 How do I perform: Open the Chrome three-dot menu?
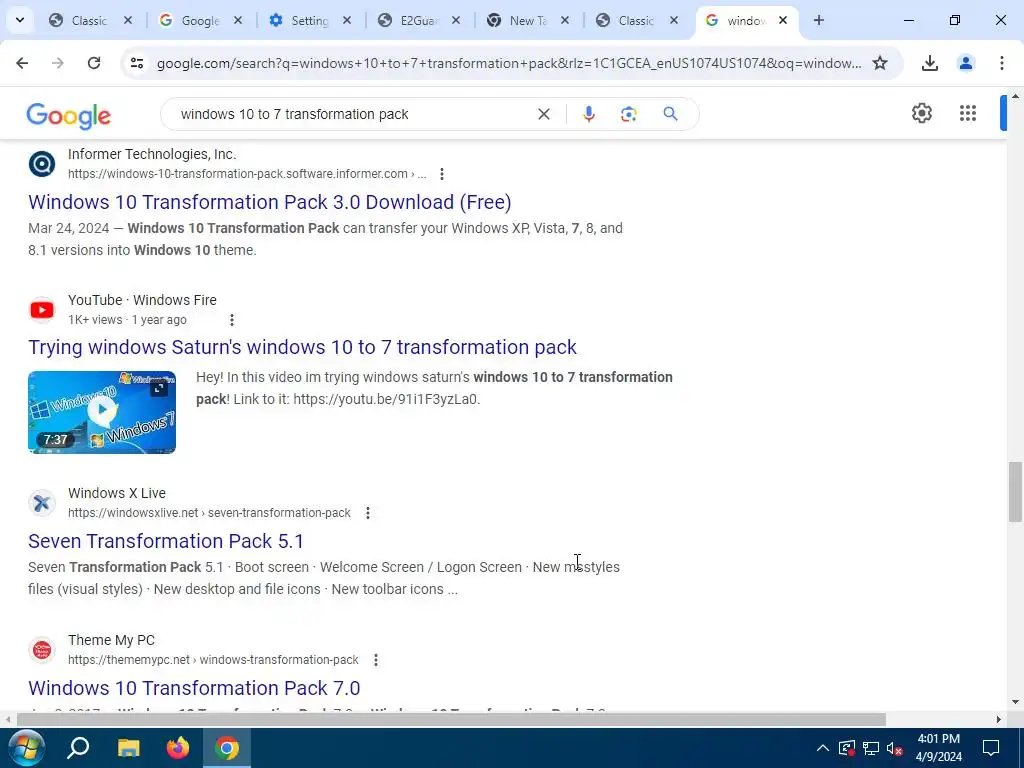coord(1002,63)
